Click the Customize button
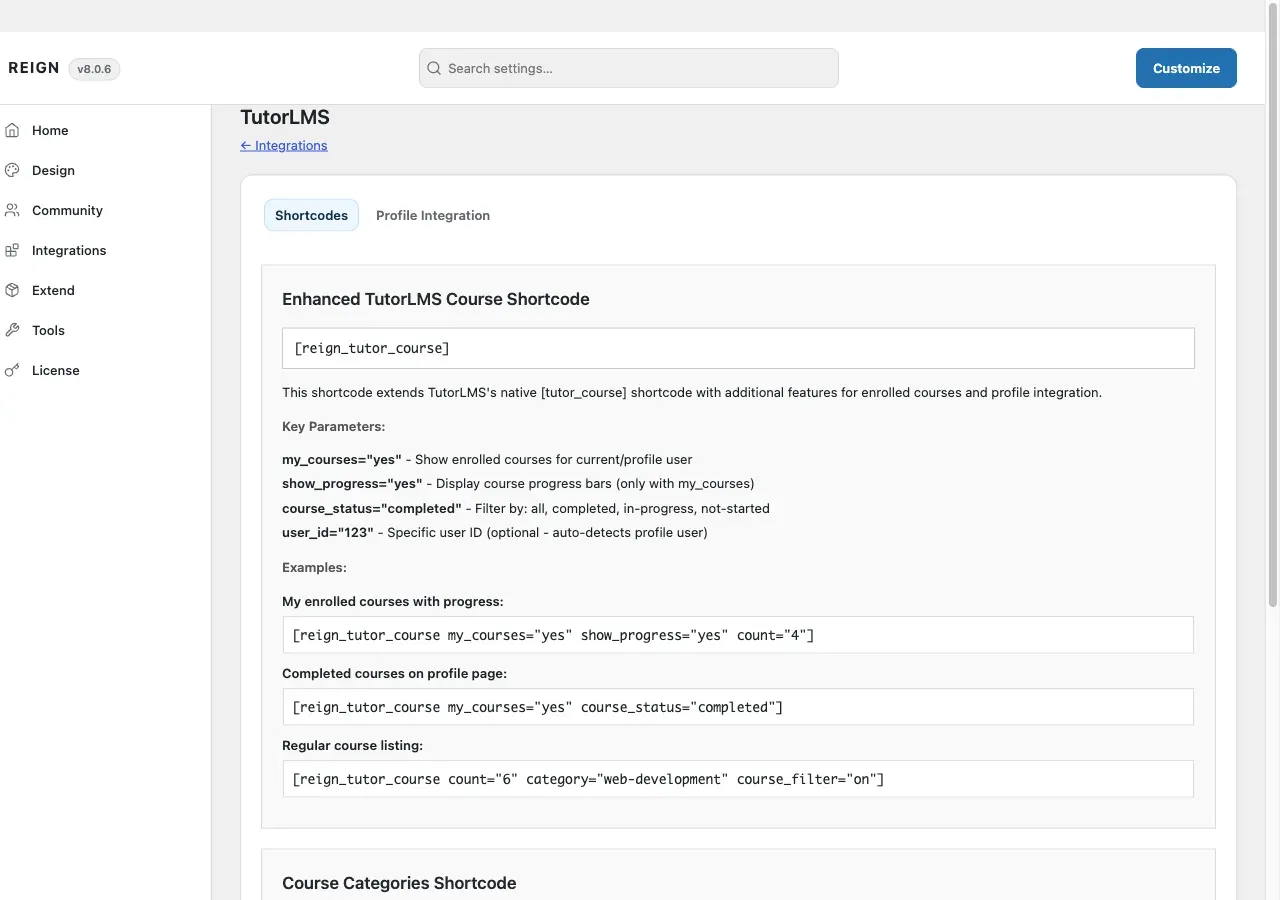Image resolution: width=1280 pixels, height=900 pixels. [1186, 68]
